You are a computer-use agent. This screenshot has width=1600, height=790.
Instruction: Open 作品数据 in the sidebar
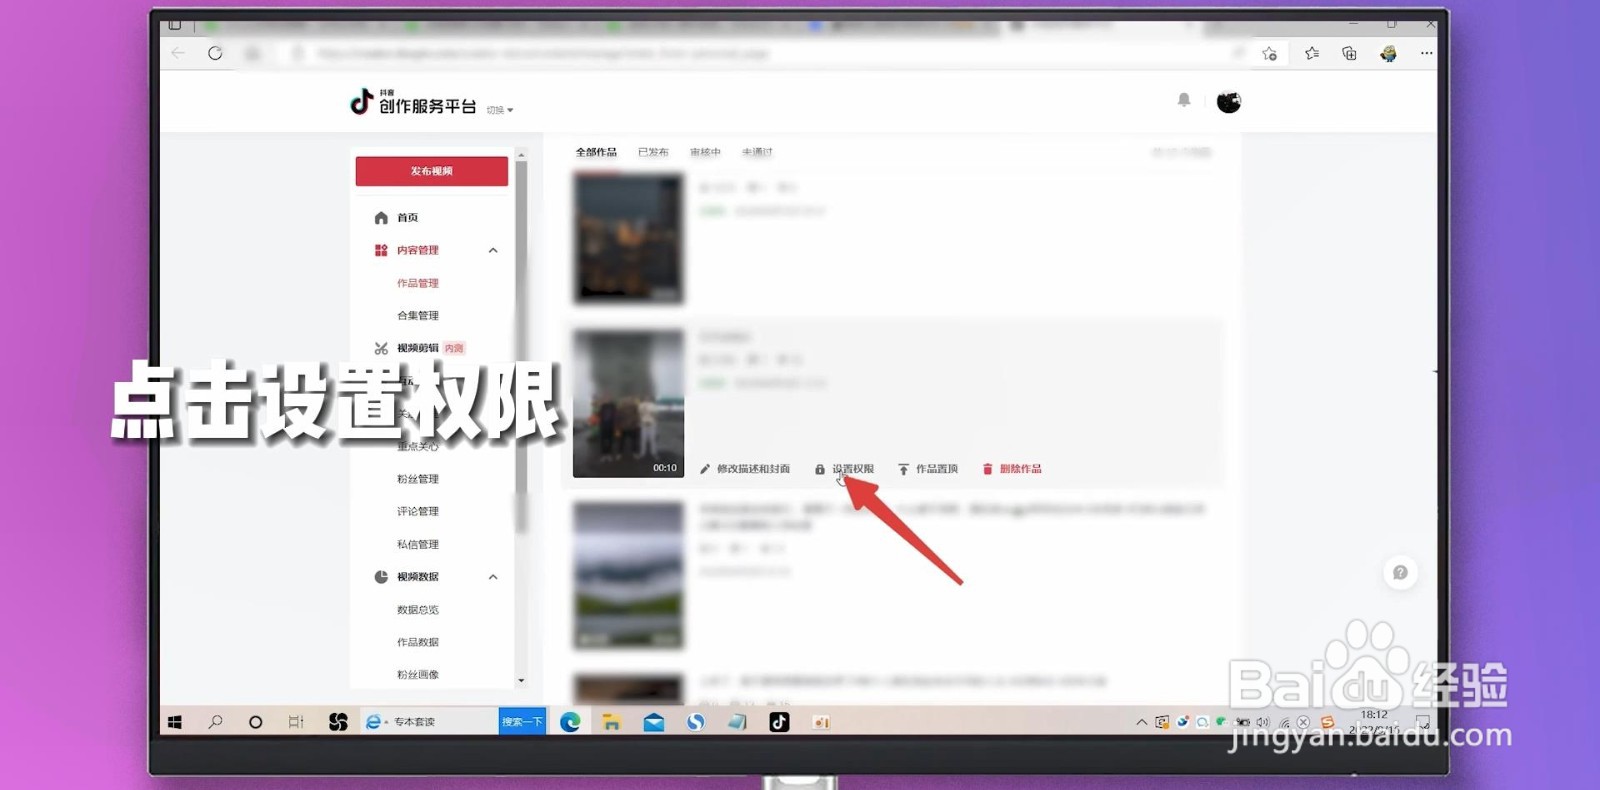pyautogui.click(x=418, y=642)
